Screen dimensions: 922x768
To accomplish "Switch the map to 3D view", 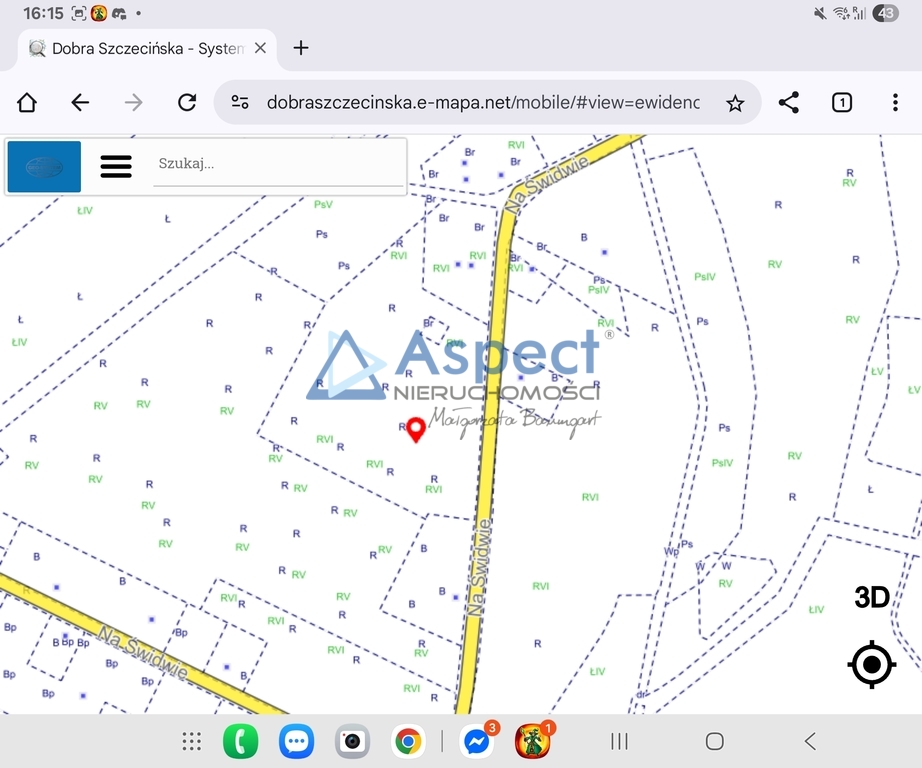I will [x=871, y=597].
